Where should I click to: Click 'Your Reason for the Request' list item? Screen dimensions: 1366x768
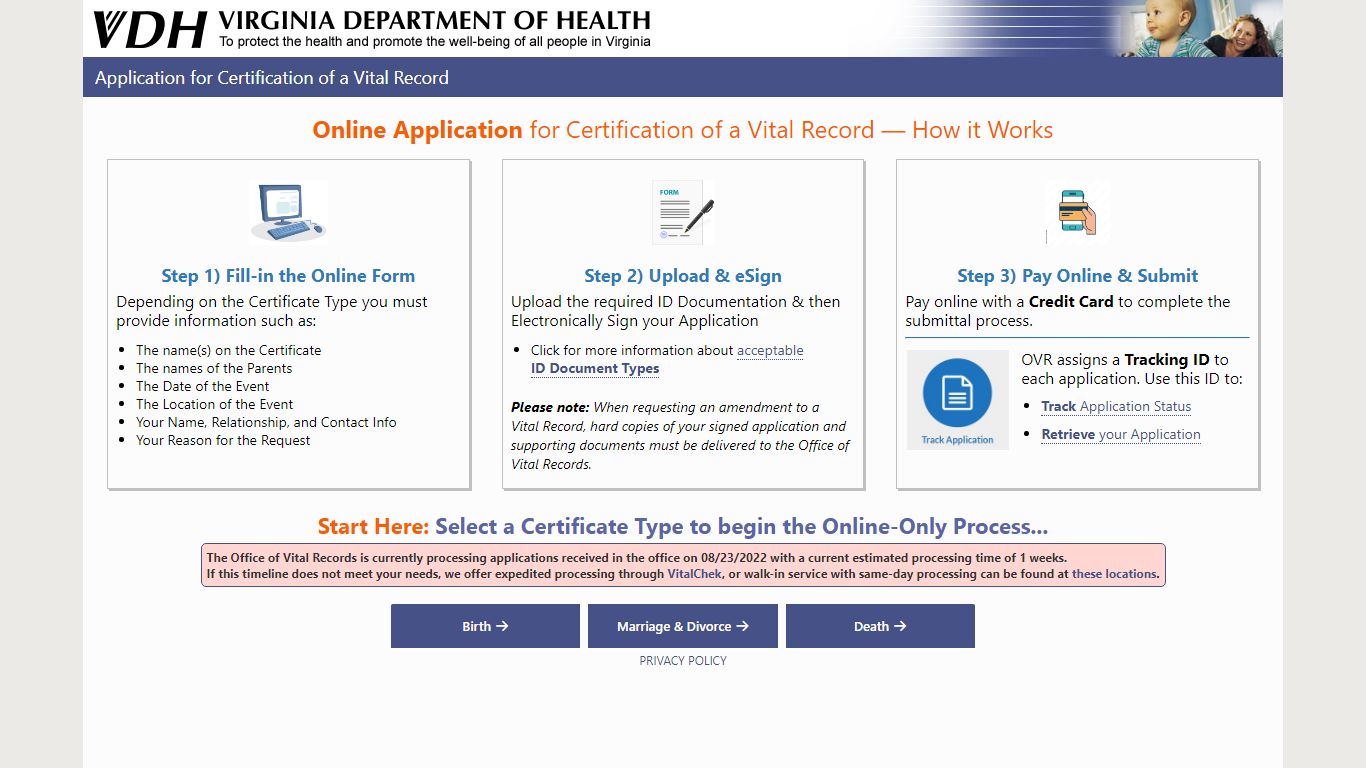click(x=223, y=440)
